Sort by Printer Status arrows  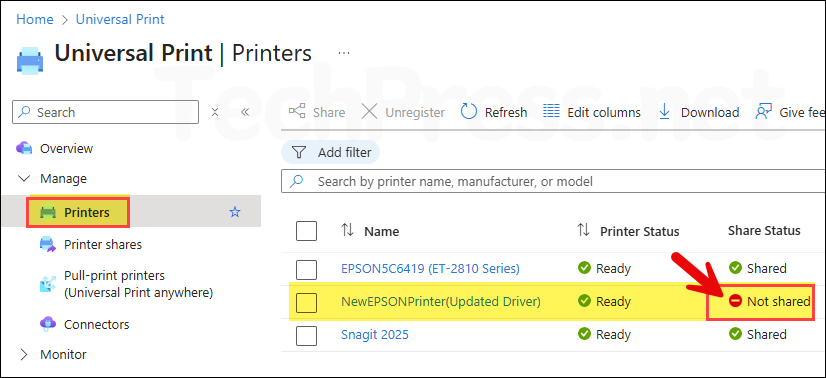(583, 231)
